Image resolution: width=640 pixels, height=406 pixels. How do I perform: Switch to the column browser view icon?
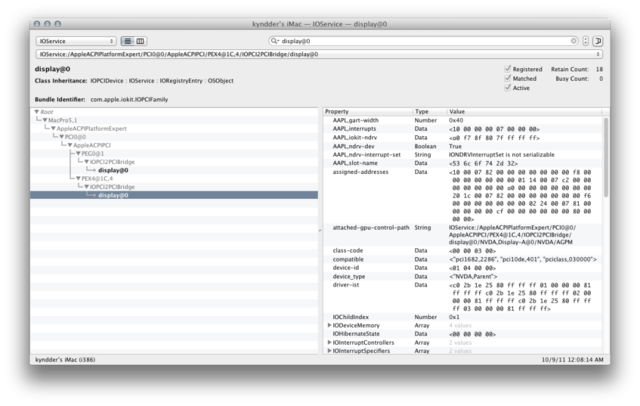(140, 41)
